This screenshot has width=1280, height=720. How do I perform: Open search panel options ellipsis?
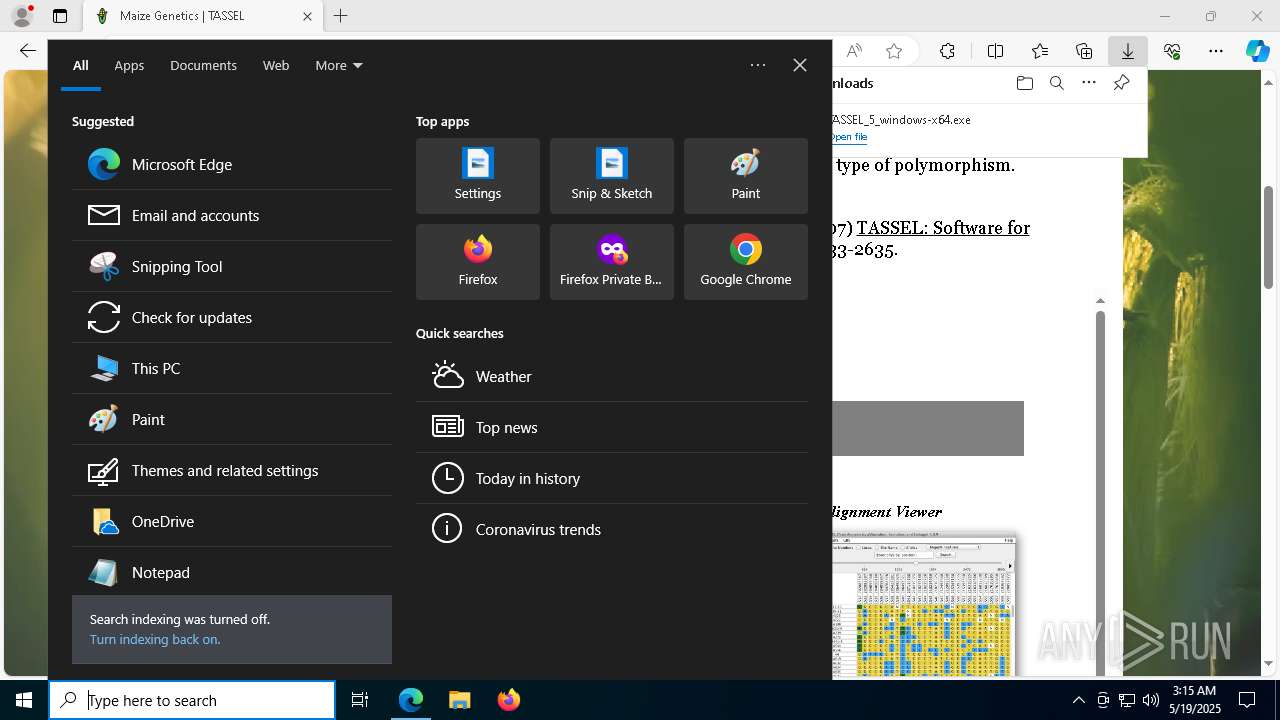[x=758, y=65]
